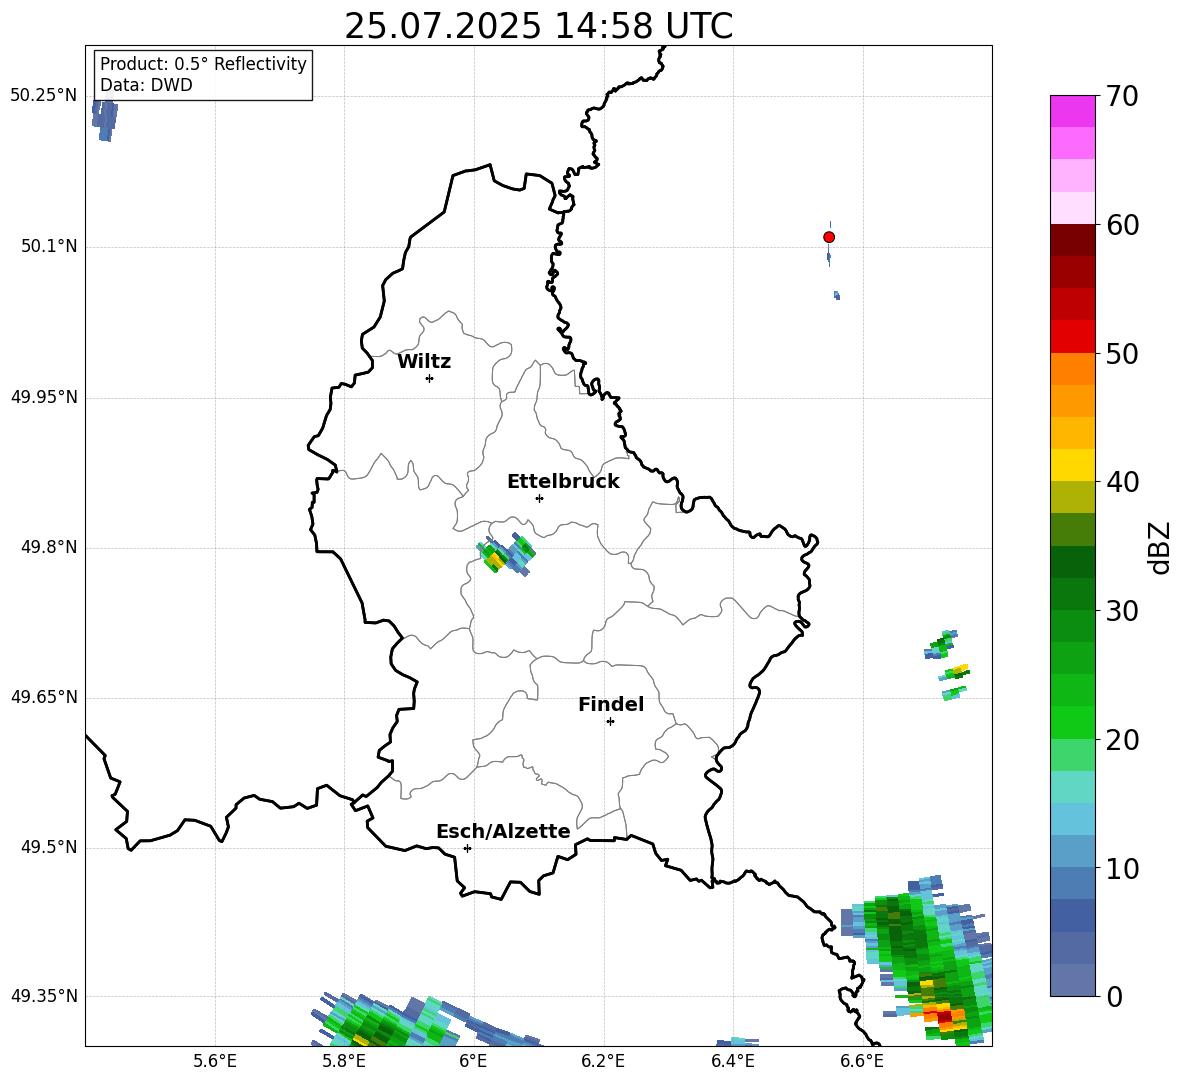This screenshot has height=1081, width=1184.
Task: Click the Esch/Alzette city label
Action: click(x=503, y=831)
